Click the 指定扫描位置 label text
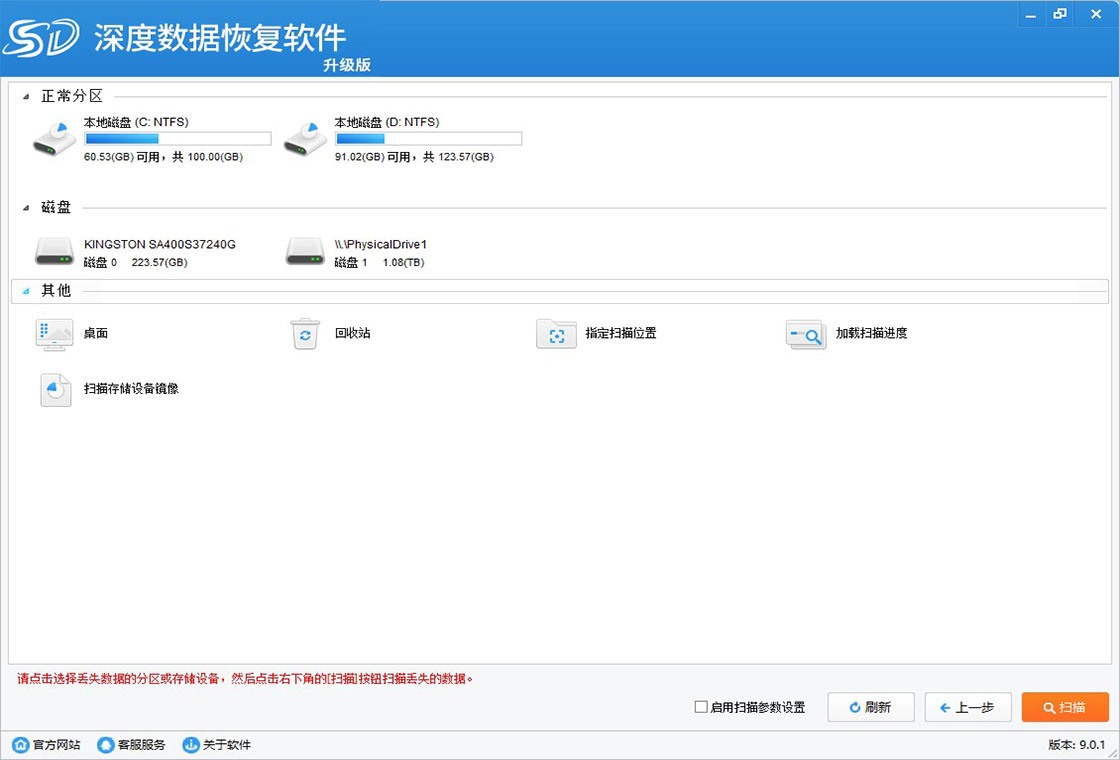 click(x=621, y=334)
